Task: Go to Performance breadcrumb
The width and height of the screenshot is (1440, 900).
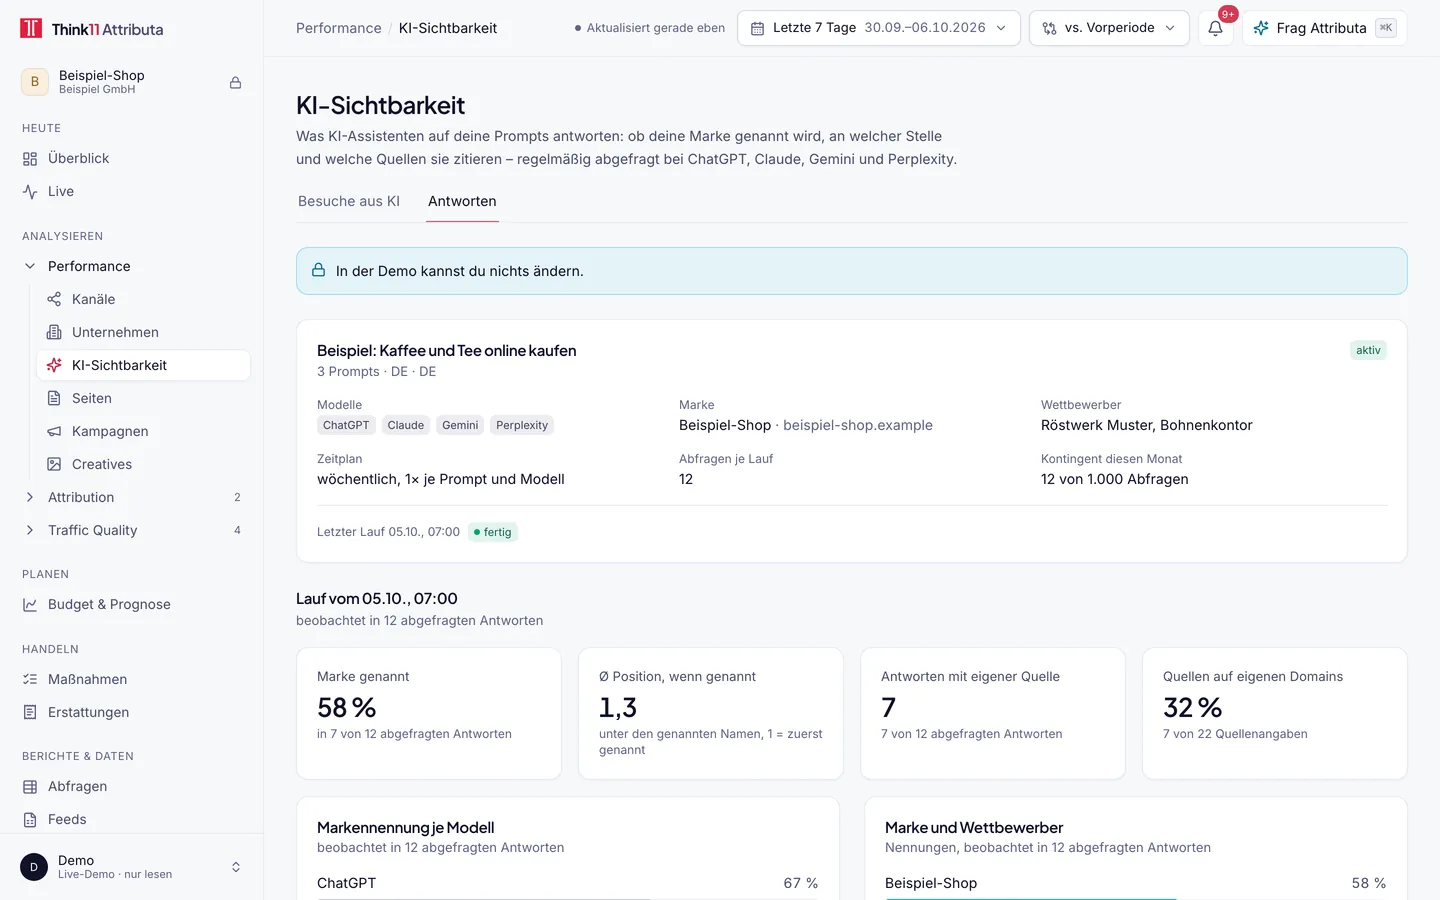Action: pos(339,28)
